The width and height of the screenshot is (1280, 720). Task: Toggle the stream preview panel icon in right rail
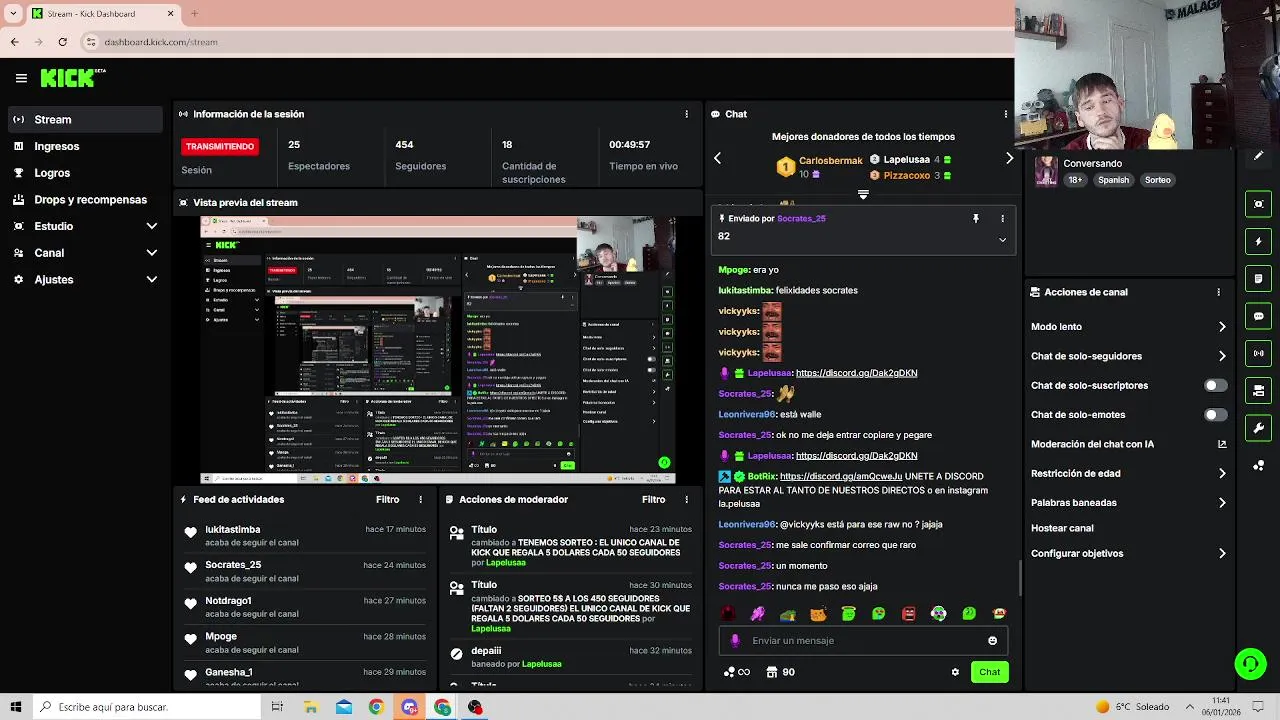[1258, 204]
